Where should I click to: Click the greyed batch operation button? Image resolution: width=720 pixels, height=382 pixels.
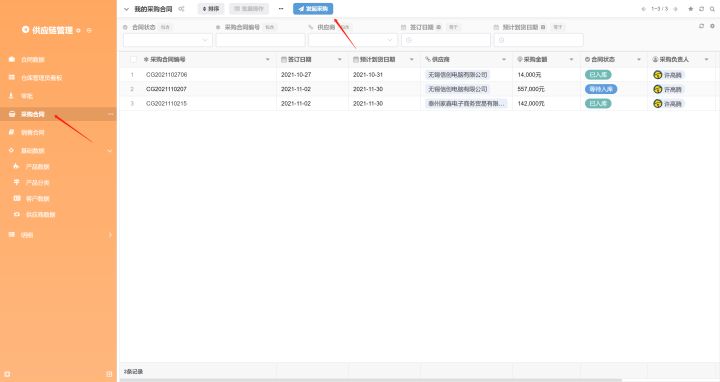click(249, 9)
